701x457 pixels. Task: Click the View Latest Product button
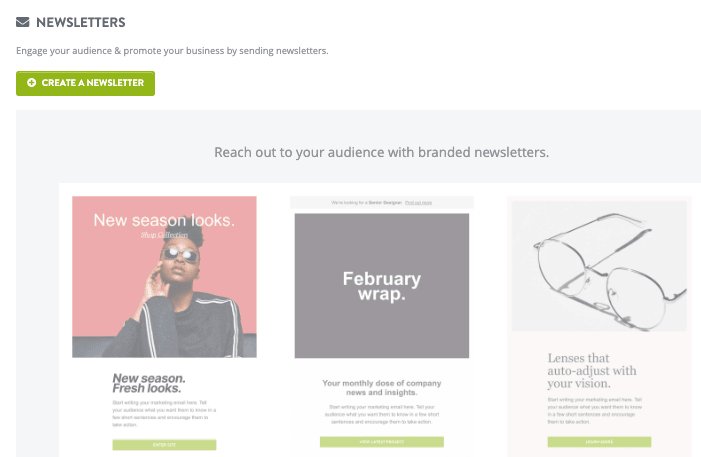[382, 442]
